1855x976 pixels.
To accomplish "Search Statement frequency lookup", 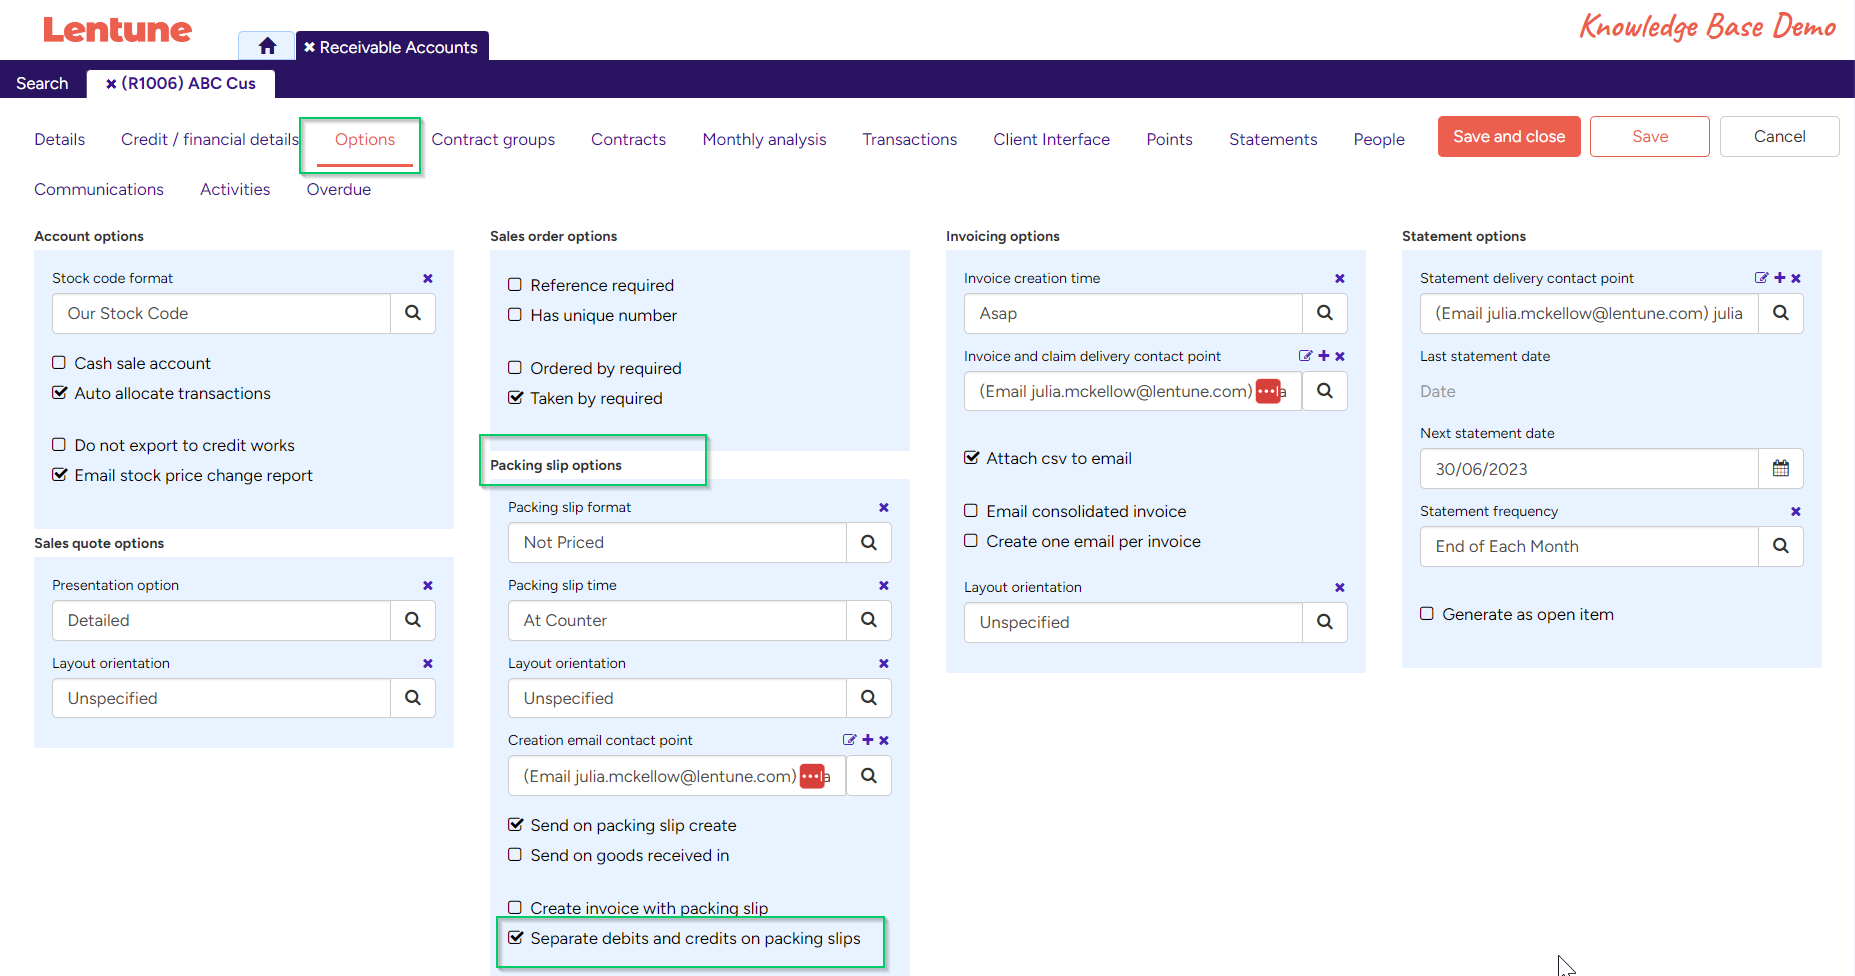I will [1781, 546].
